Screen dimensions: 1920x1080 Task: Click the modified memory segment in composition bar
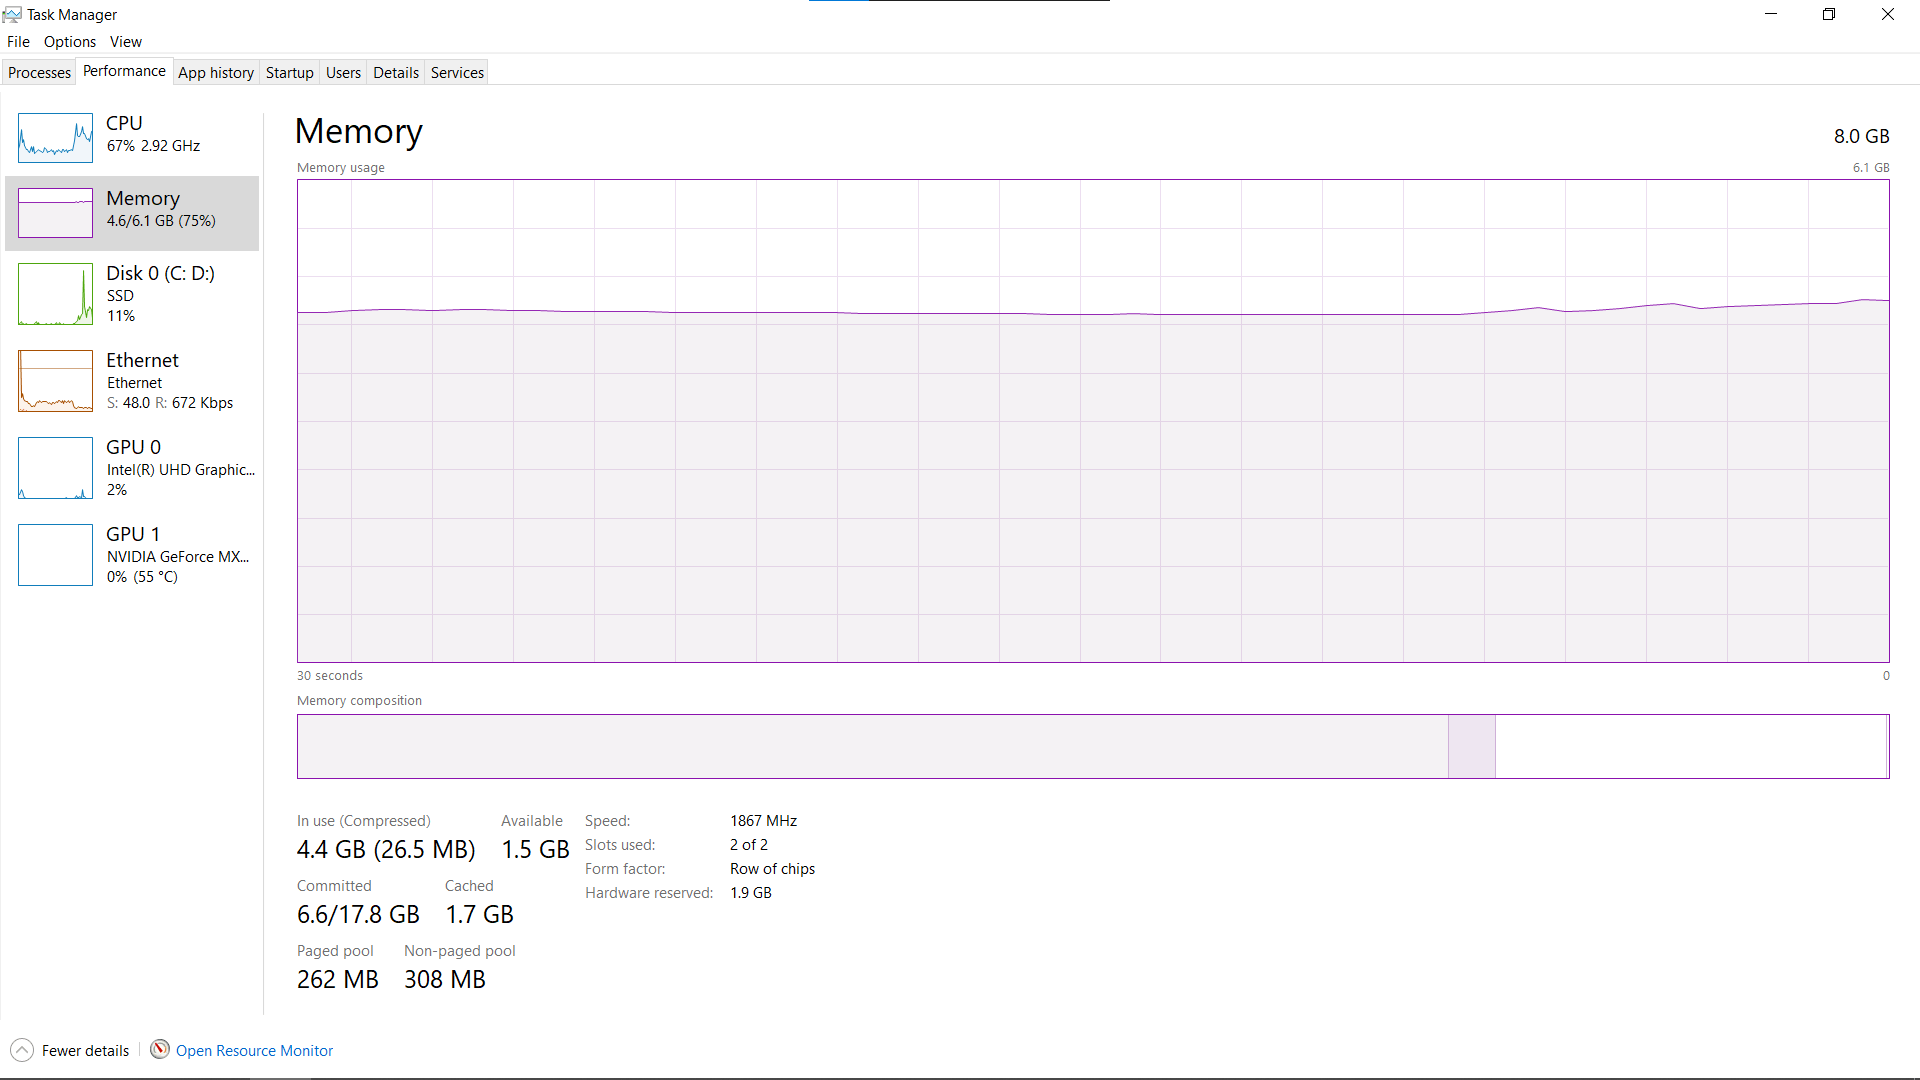[1471, 746]
